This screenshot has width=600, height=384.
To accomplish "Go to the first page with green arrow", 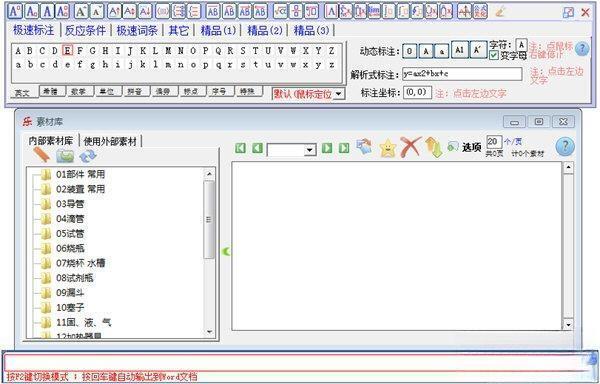I will point(240,148).
